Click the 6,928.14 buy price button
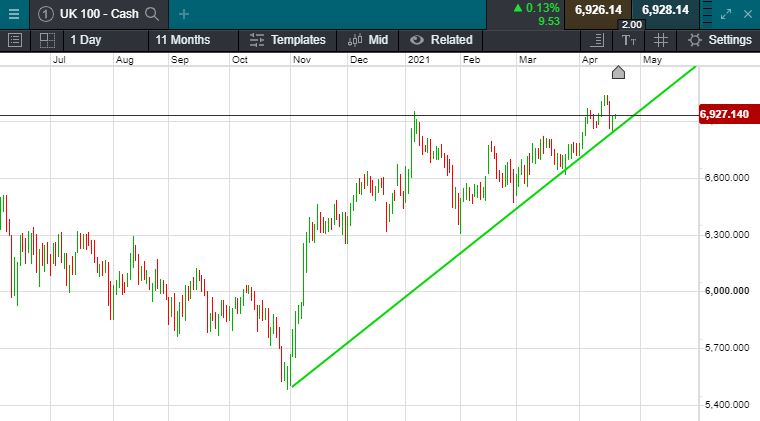 [665, 10]
